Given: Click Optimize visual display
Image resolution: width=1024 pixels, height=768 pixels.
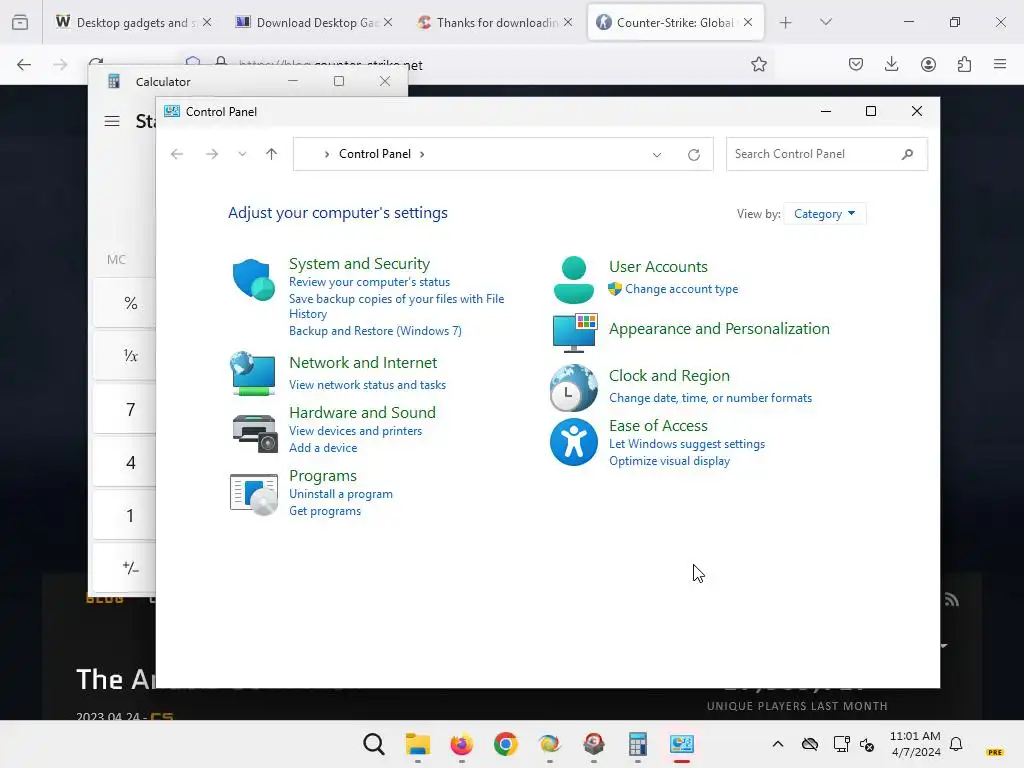Looking at the screenshot, I should (669, 460).
